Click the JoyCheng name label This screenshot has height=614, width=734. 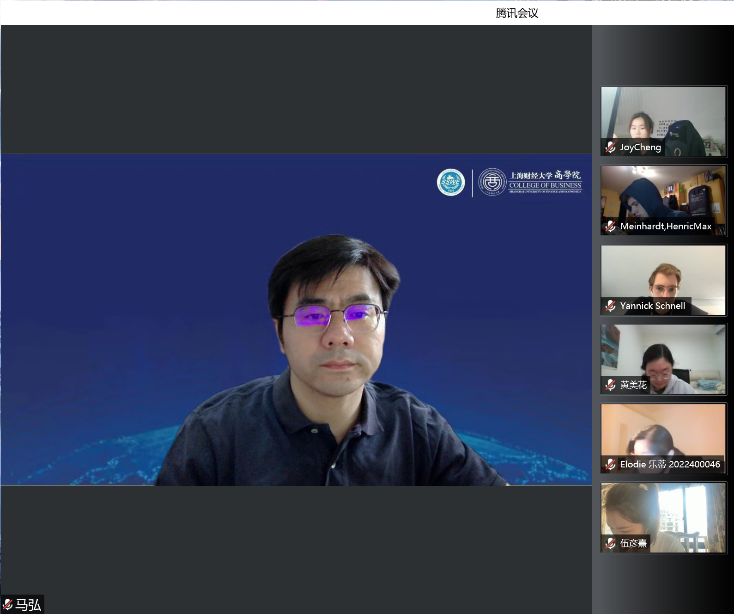[640, 148]
